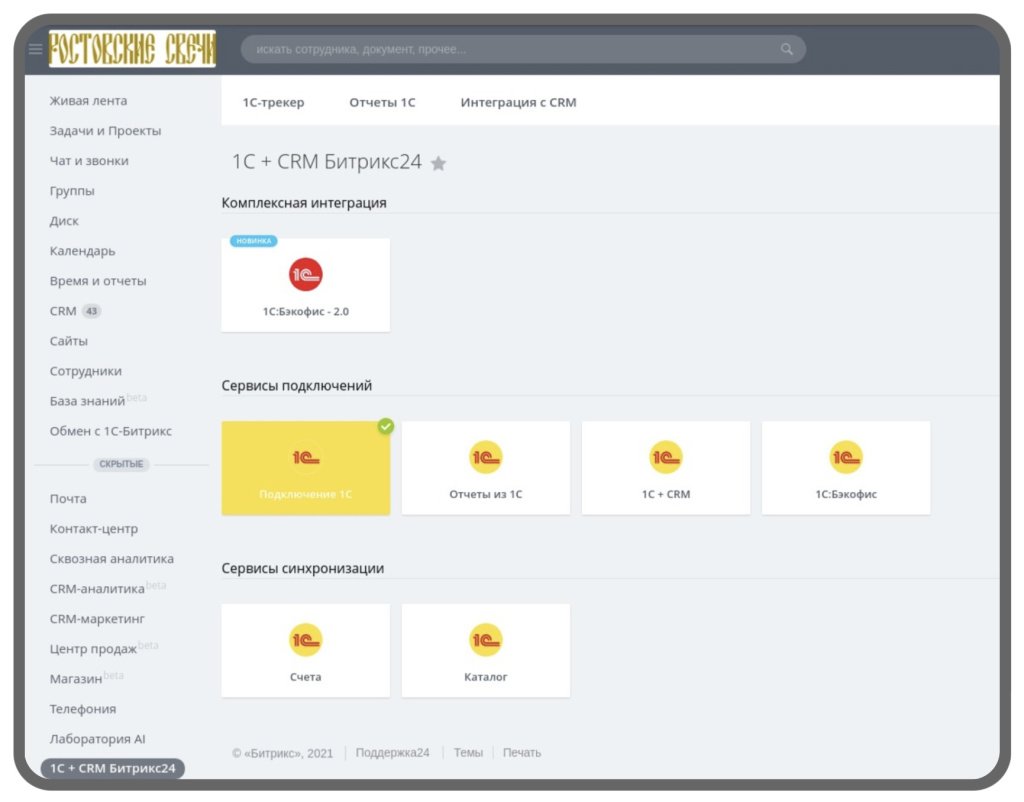The width and height of the screenshot is (1024, 802).
Task: Click the search magnifier icon
Action: click(x=786, y=49)
